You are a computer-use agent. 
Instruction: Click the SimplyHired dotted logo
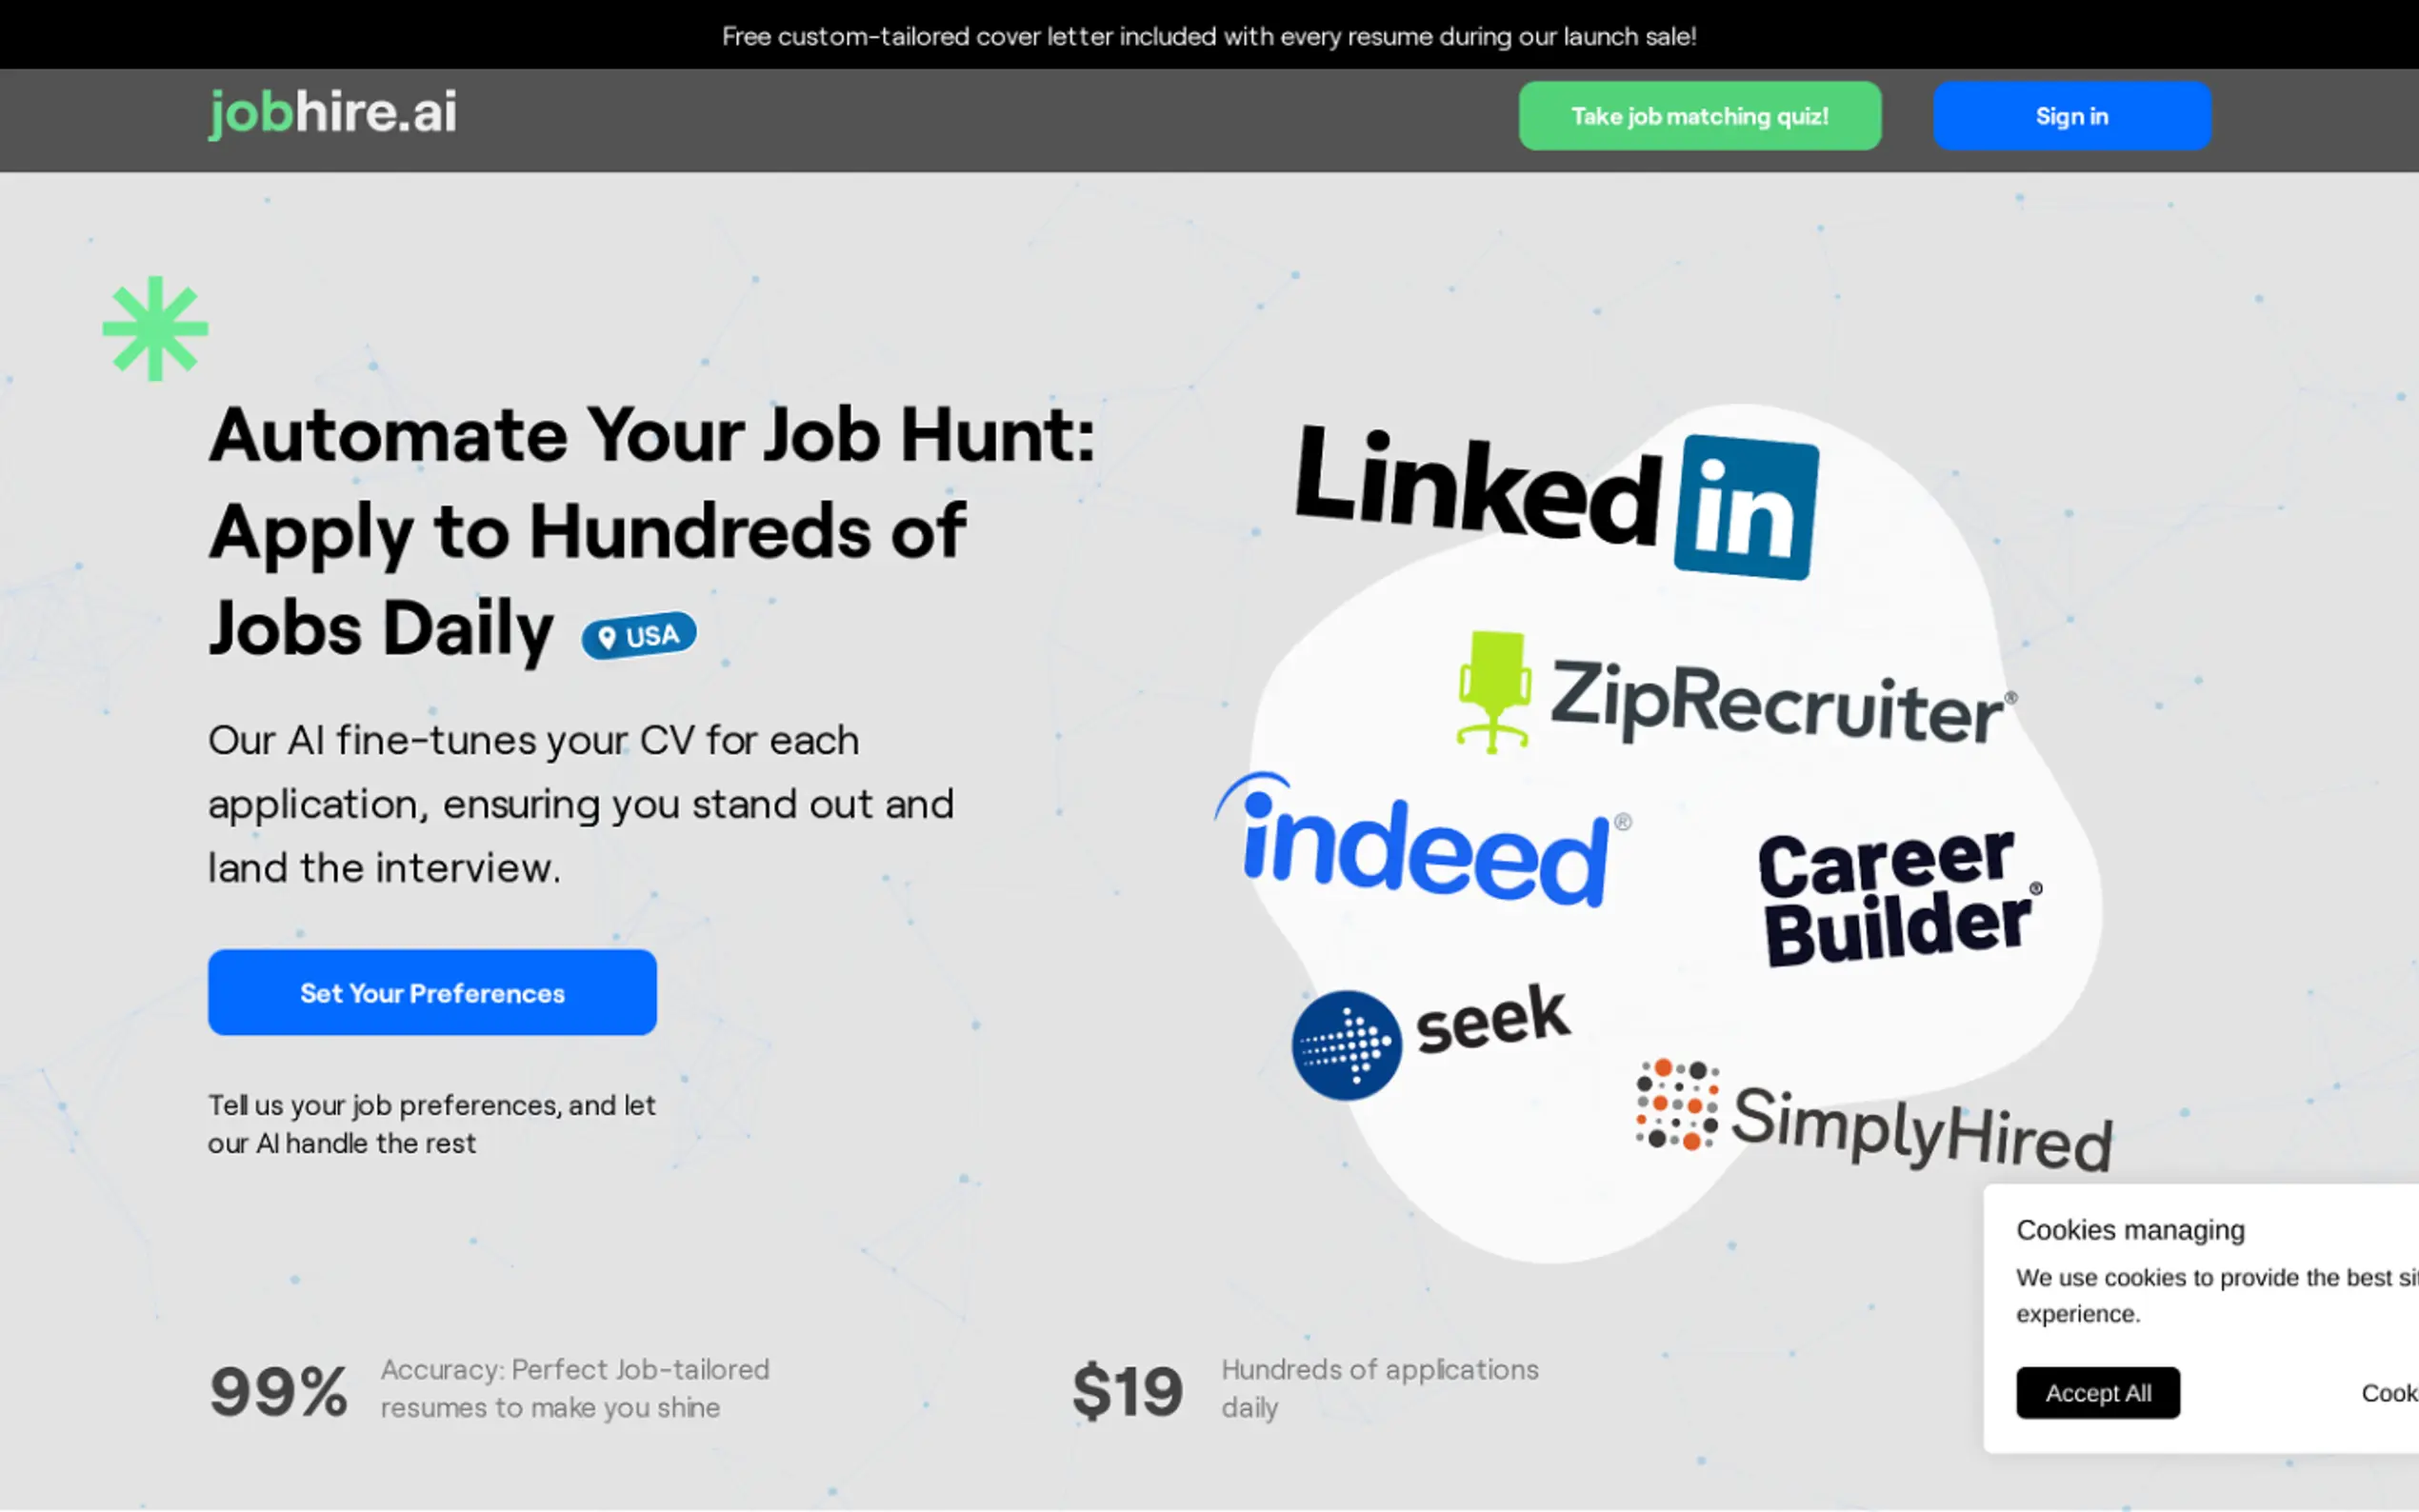[1677, 1105]
